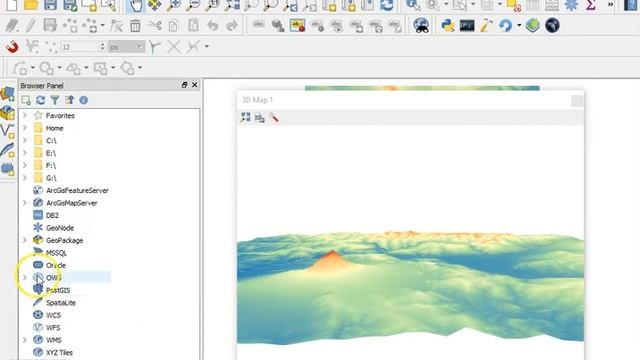Add selected layers in Browser Panel

[26, 100]
